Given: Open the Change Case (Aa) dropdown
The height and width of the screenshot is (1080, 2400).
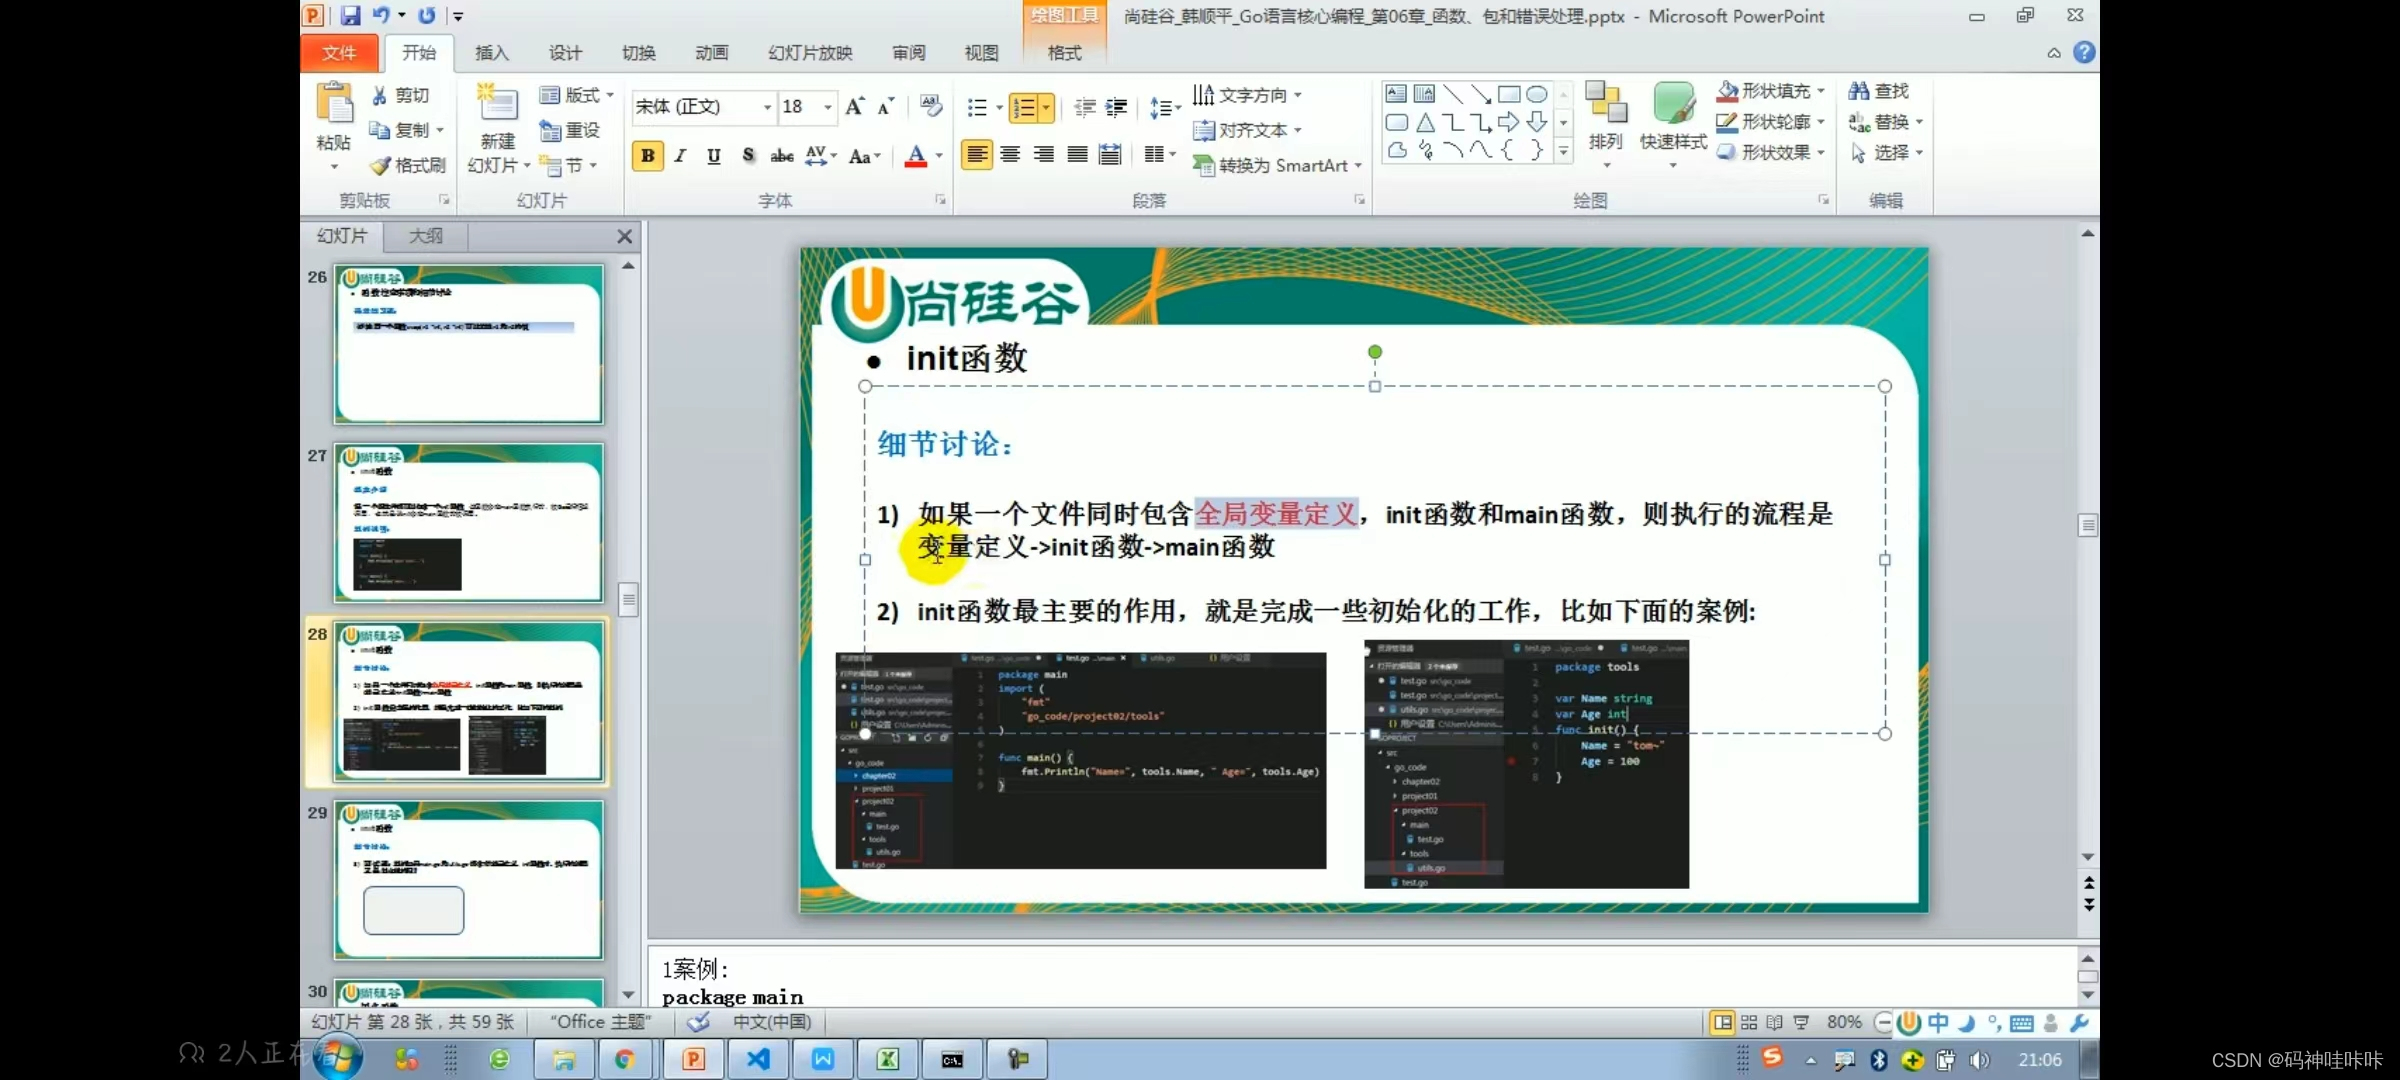Looking at the screenshot, I should click(864, 156).
